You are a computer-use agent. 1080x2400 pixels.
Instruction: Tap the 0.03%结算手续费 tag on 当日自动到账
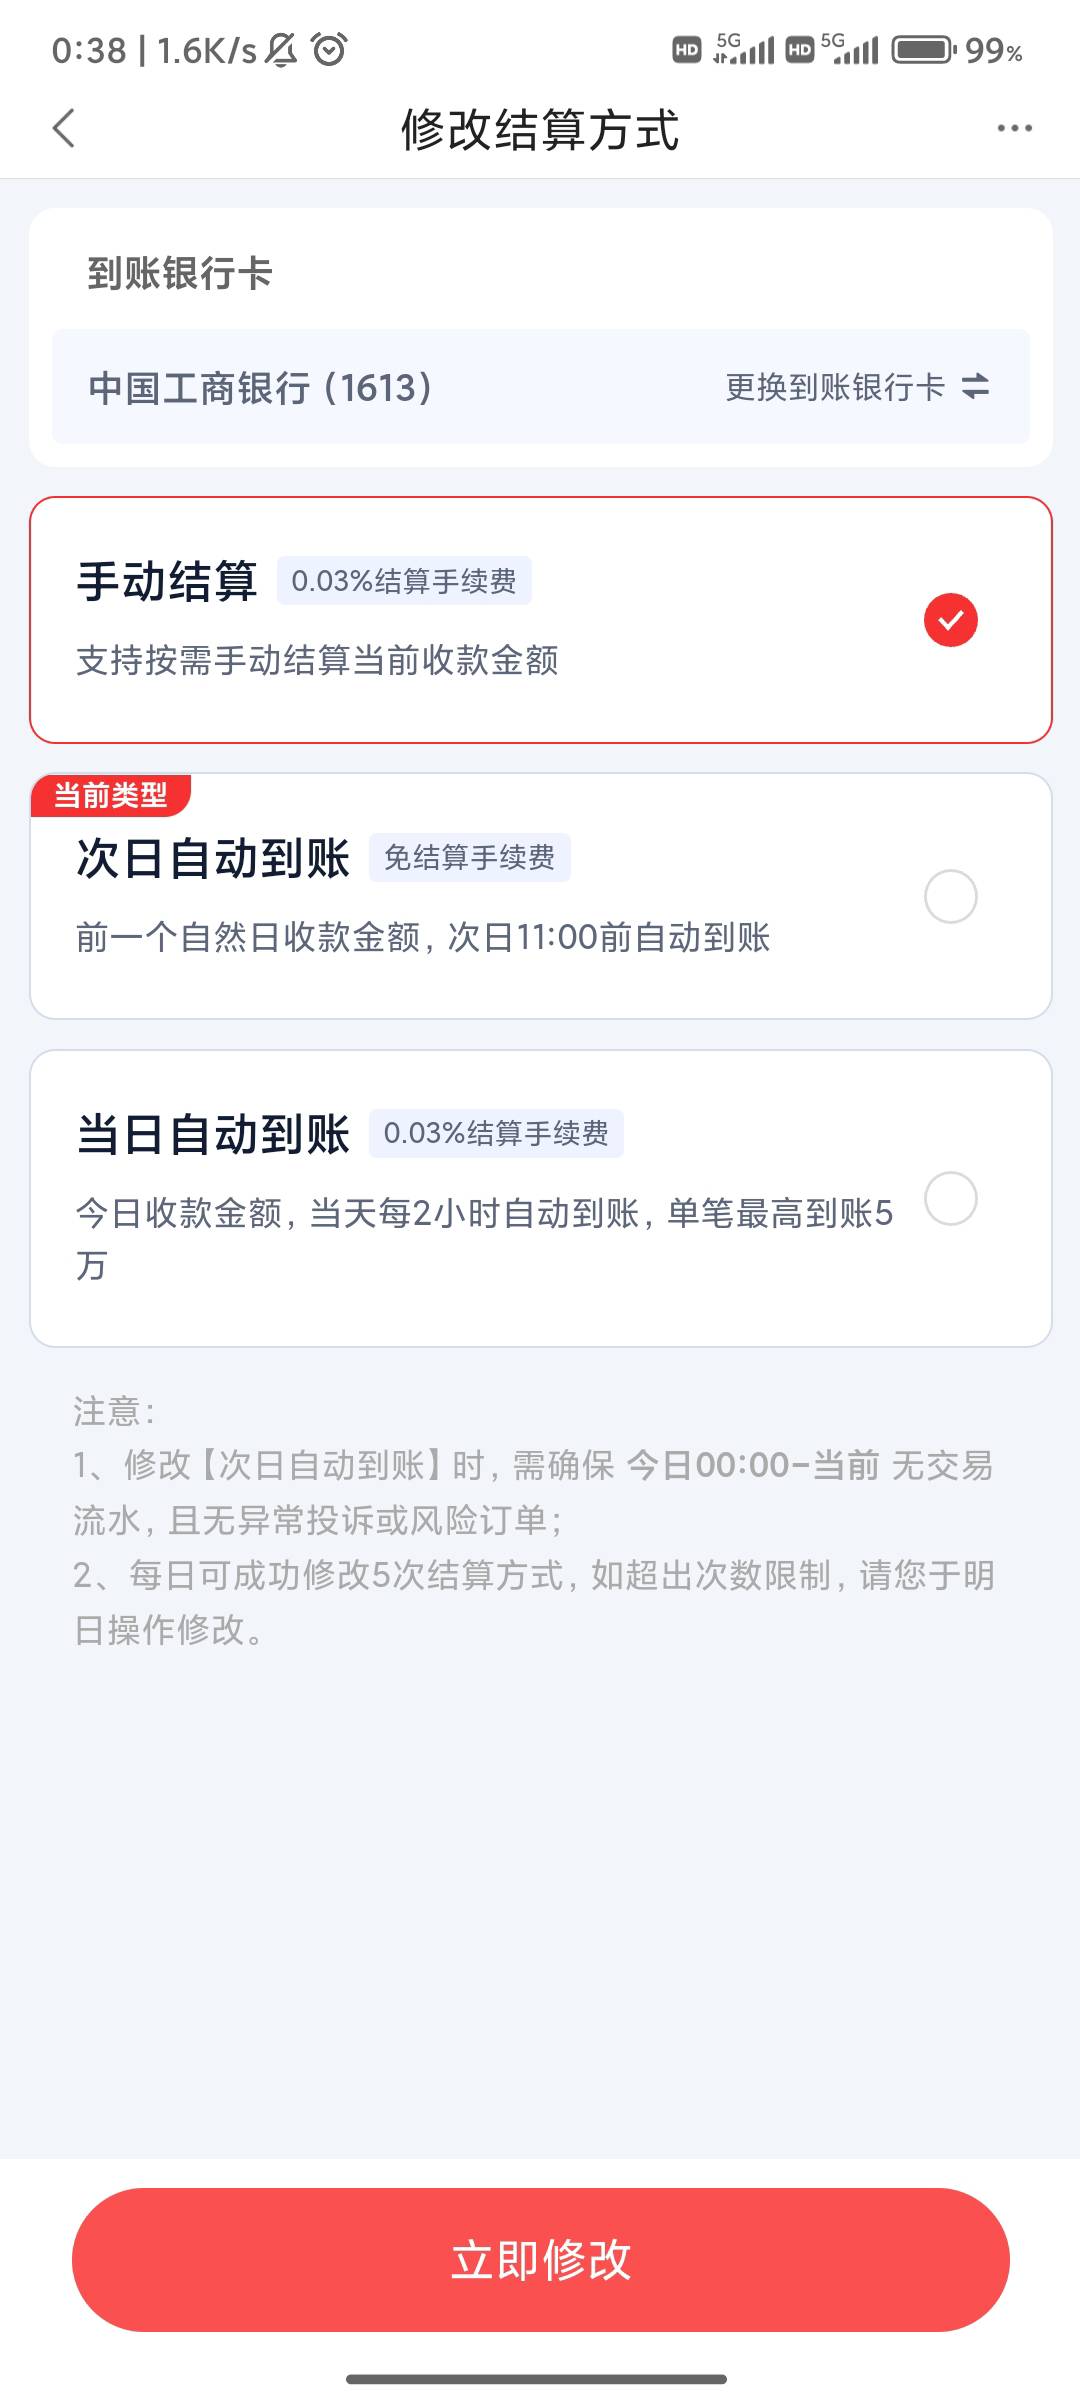496,1134
